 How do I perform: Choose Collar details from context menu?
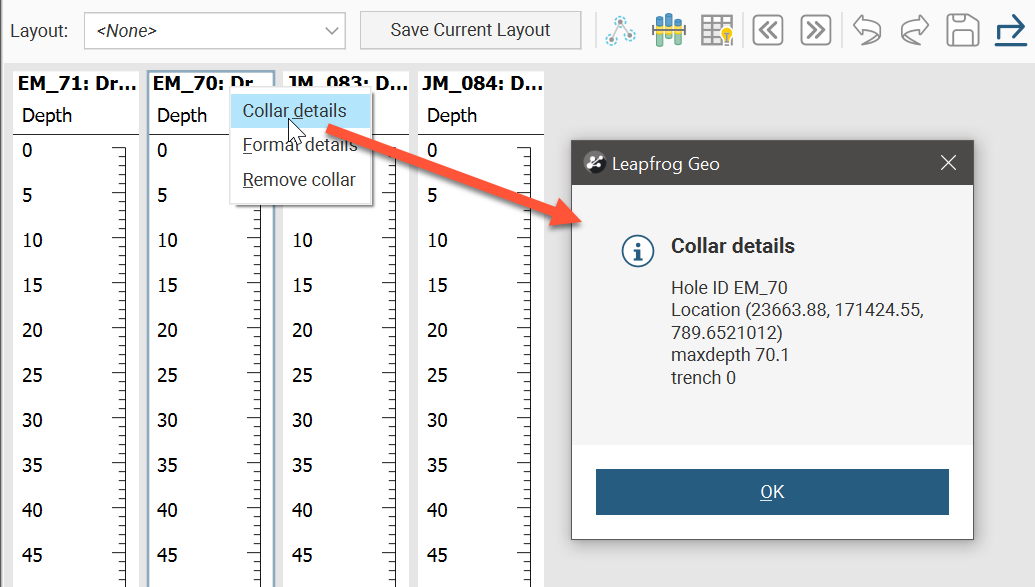pos(300,111)
